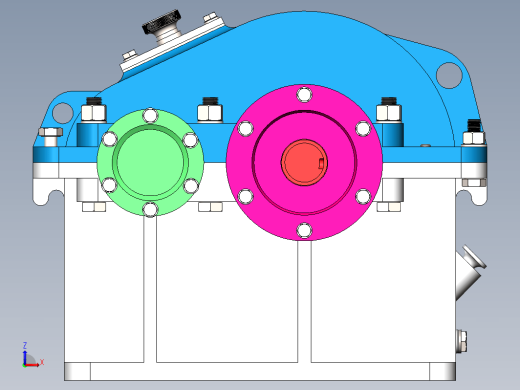Select the green bearing end cap
This screenshot has width=520, height=390.
pos(150,162)
